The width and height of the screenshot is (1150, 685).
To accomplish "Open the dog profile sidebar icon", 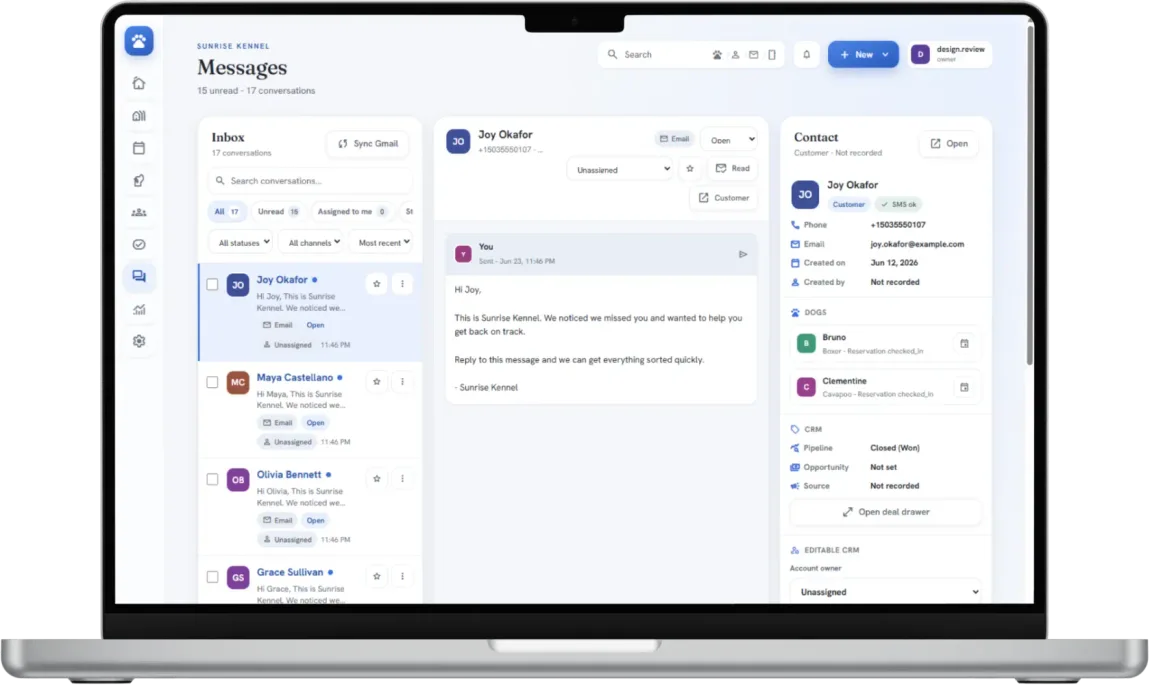I will point(139,180).
